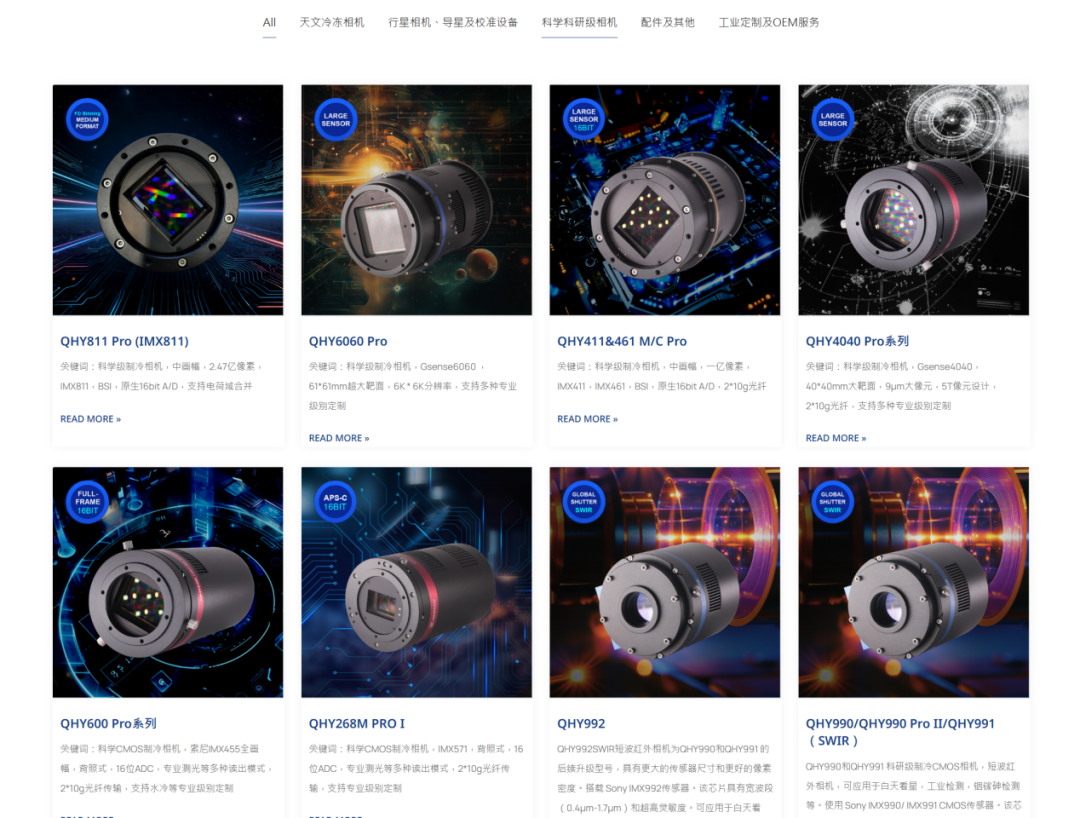Click the Large Sensor badge on QHY6060 Pro

click(335, 120)
